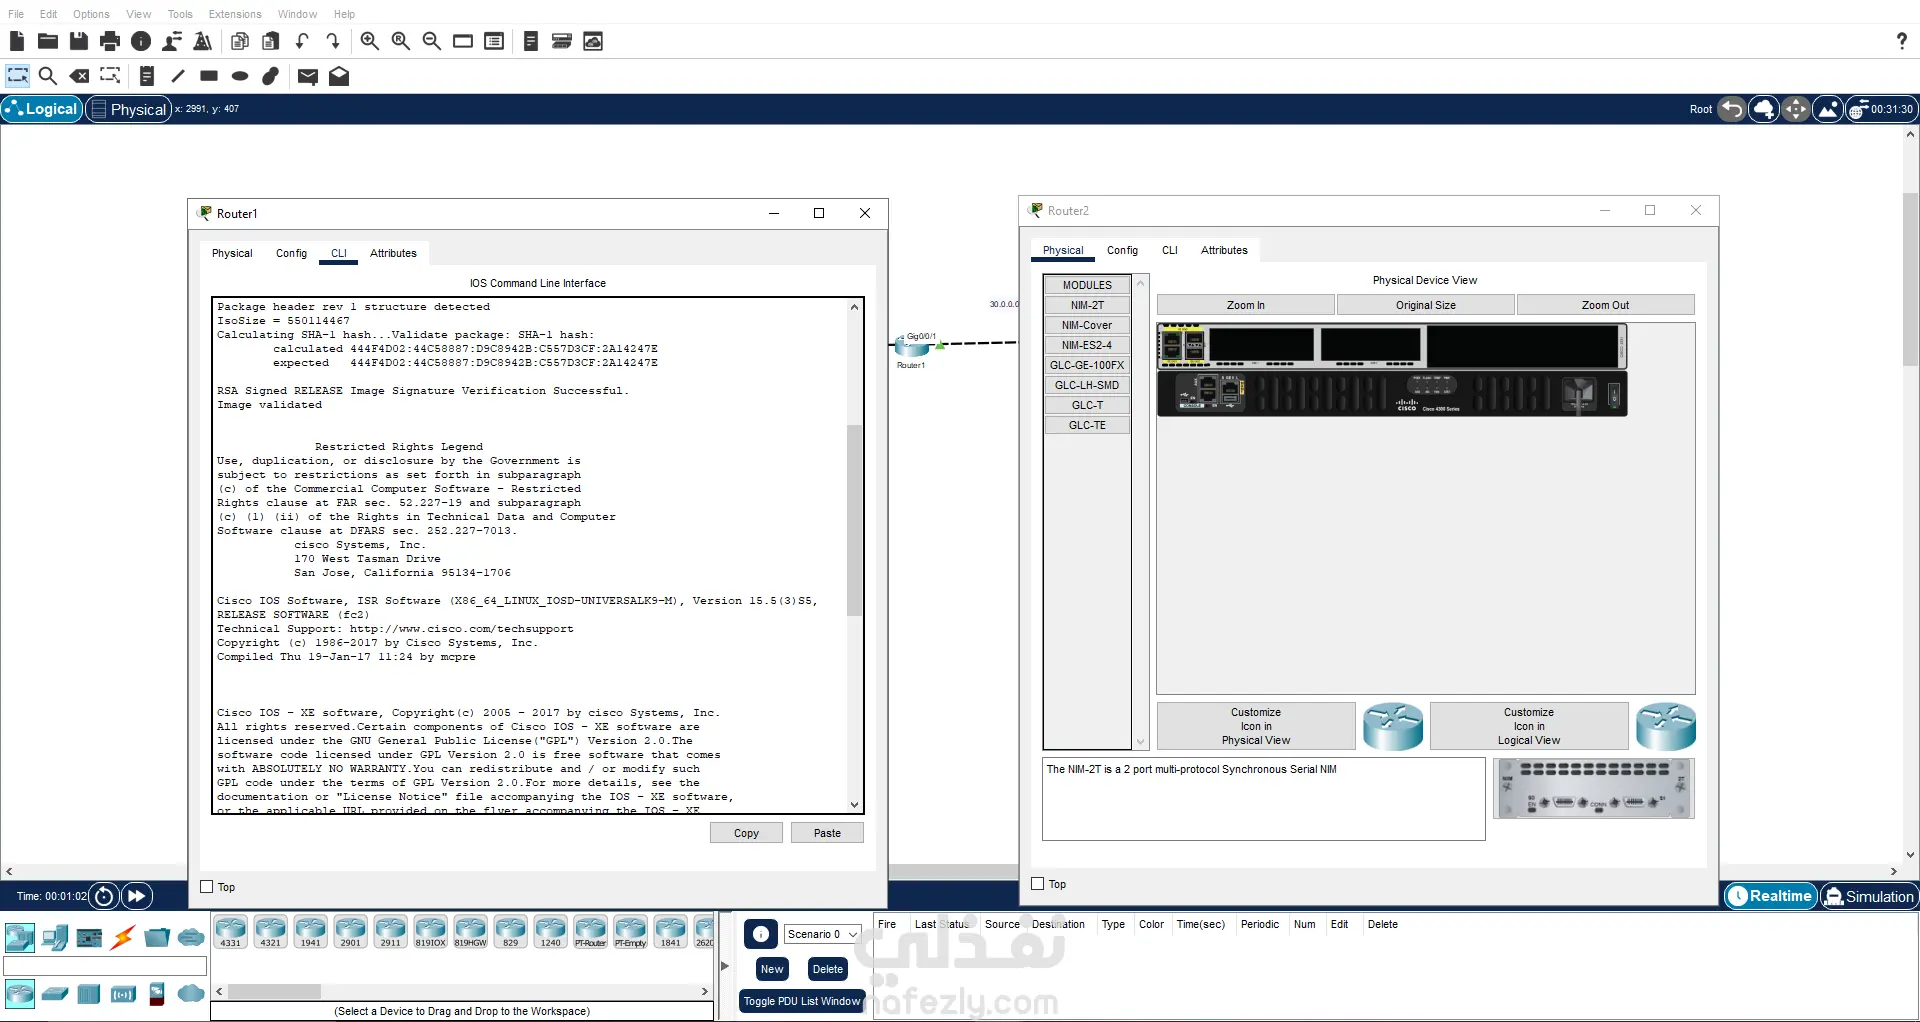Switch to Simulation mode
The image size is (1920, 1022).
(x=1869, y=896)
